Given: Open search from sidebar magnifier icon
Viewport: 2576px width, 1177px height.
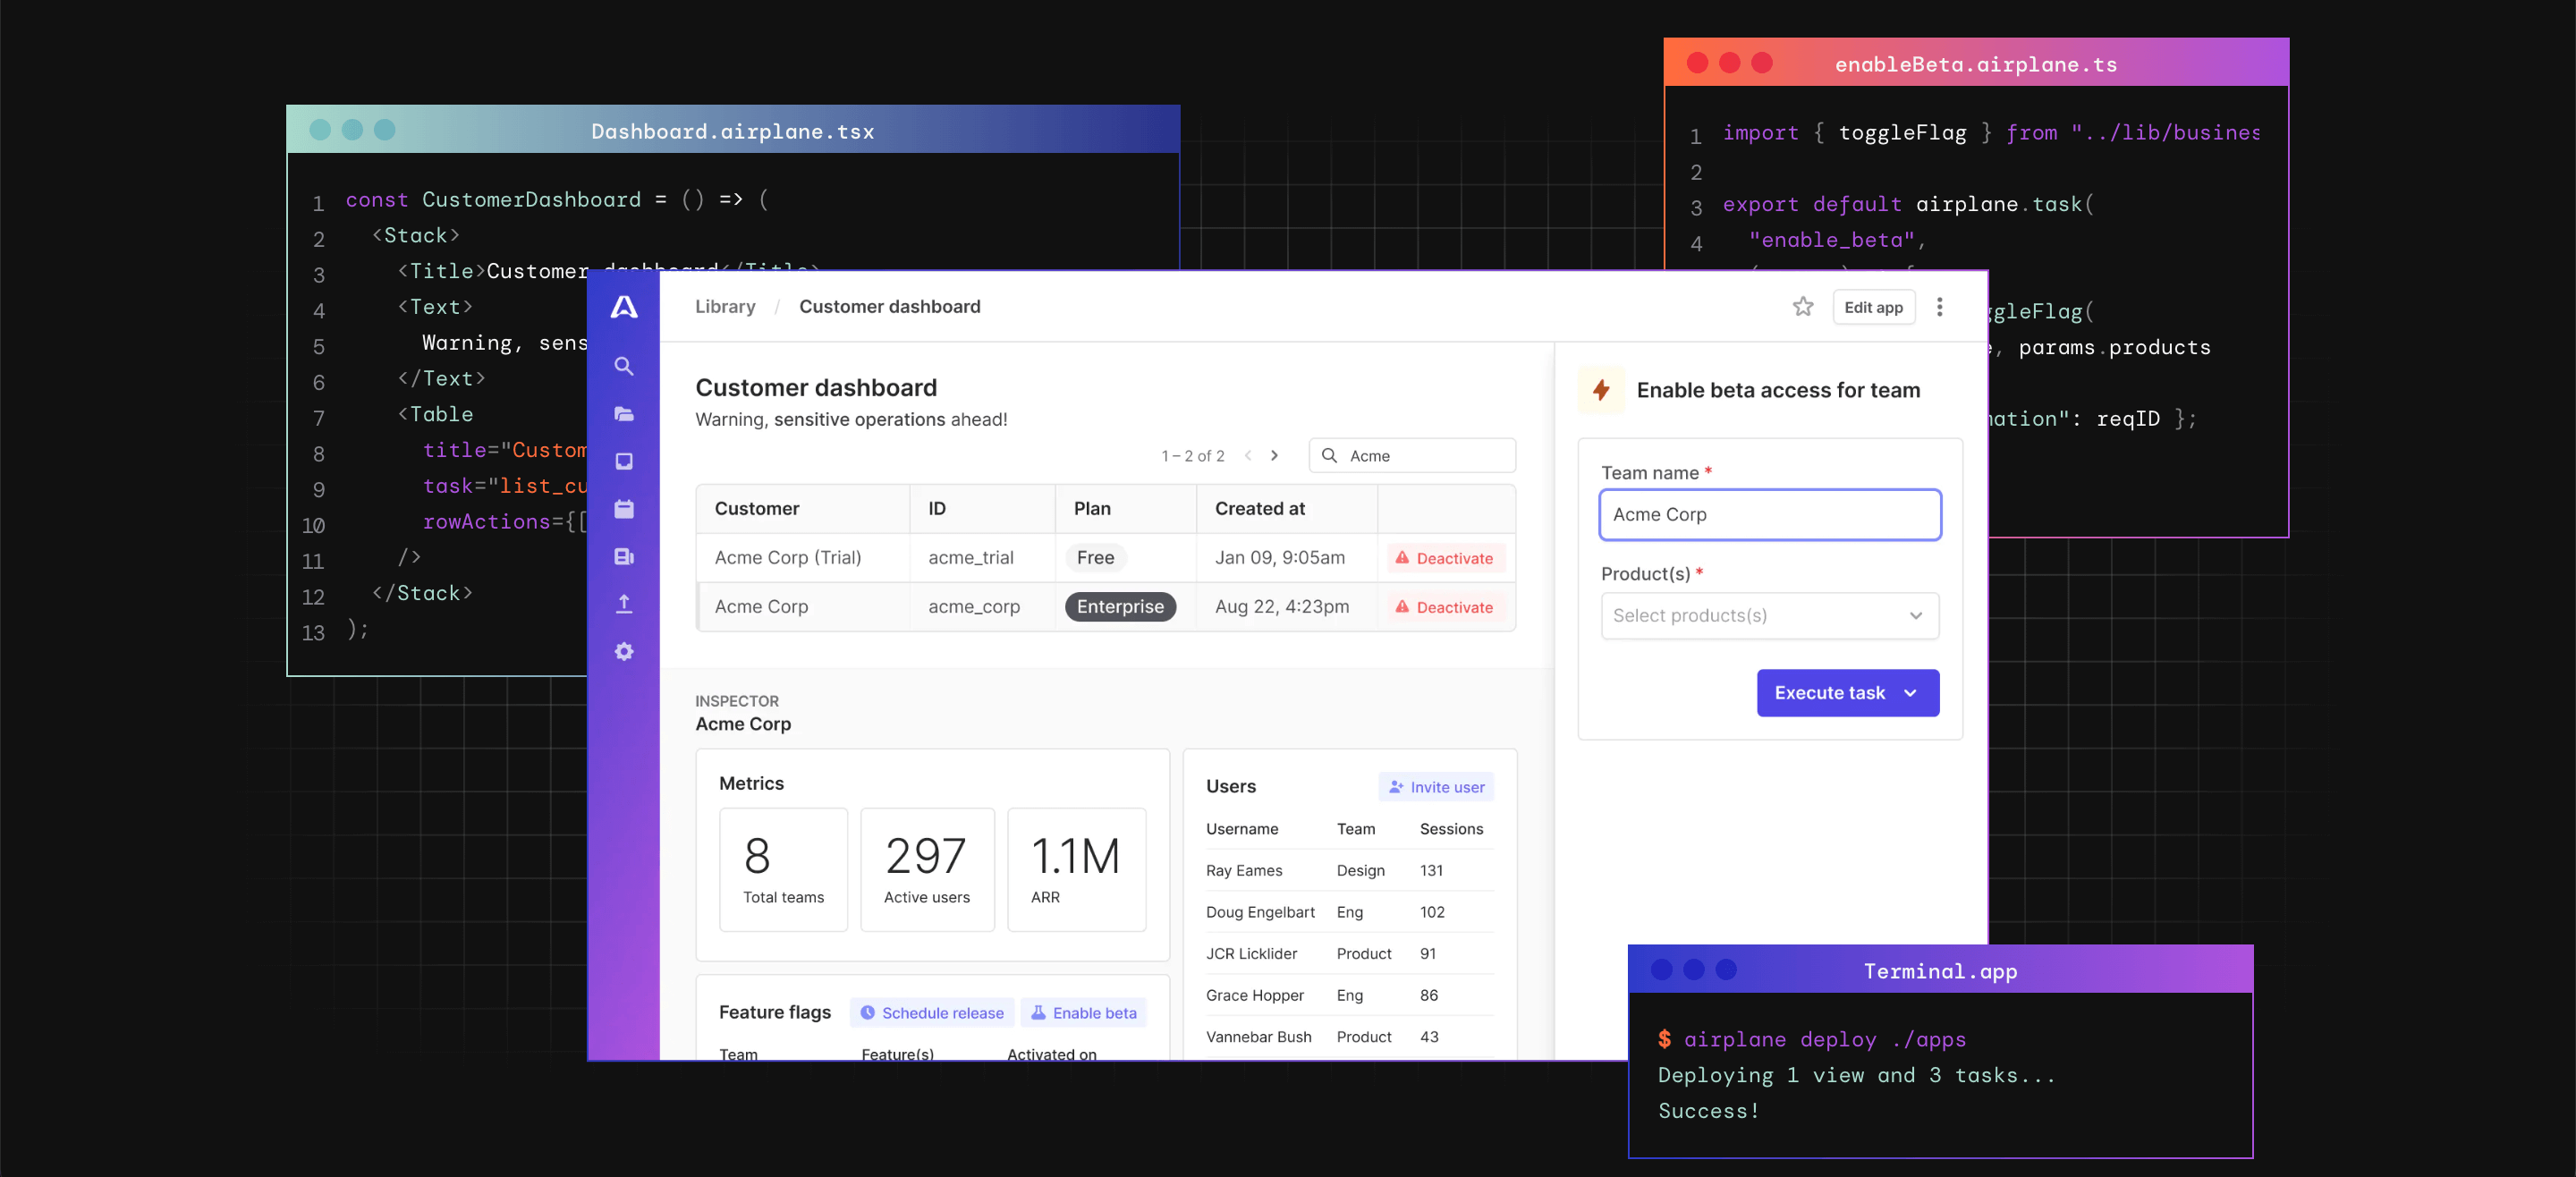Looking at the screenshot, I should pyautogui.click(x=624, y=366).
